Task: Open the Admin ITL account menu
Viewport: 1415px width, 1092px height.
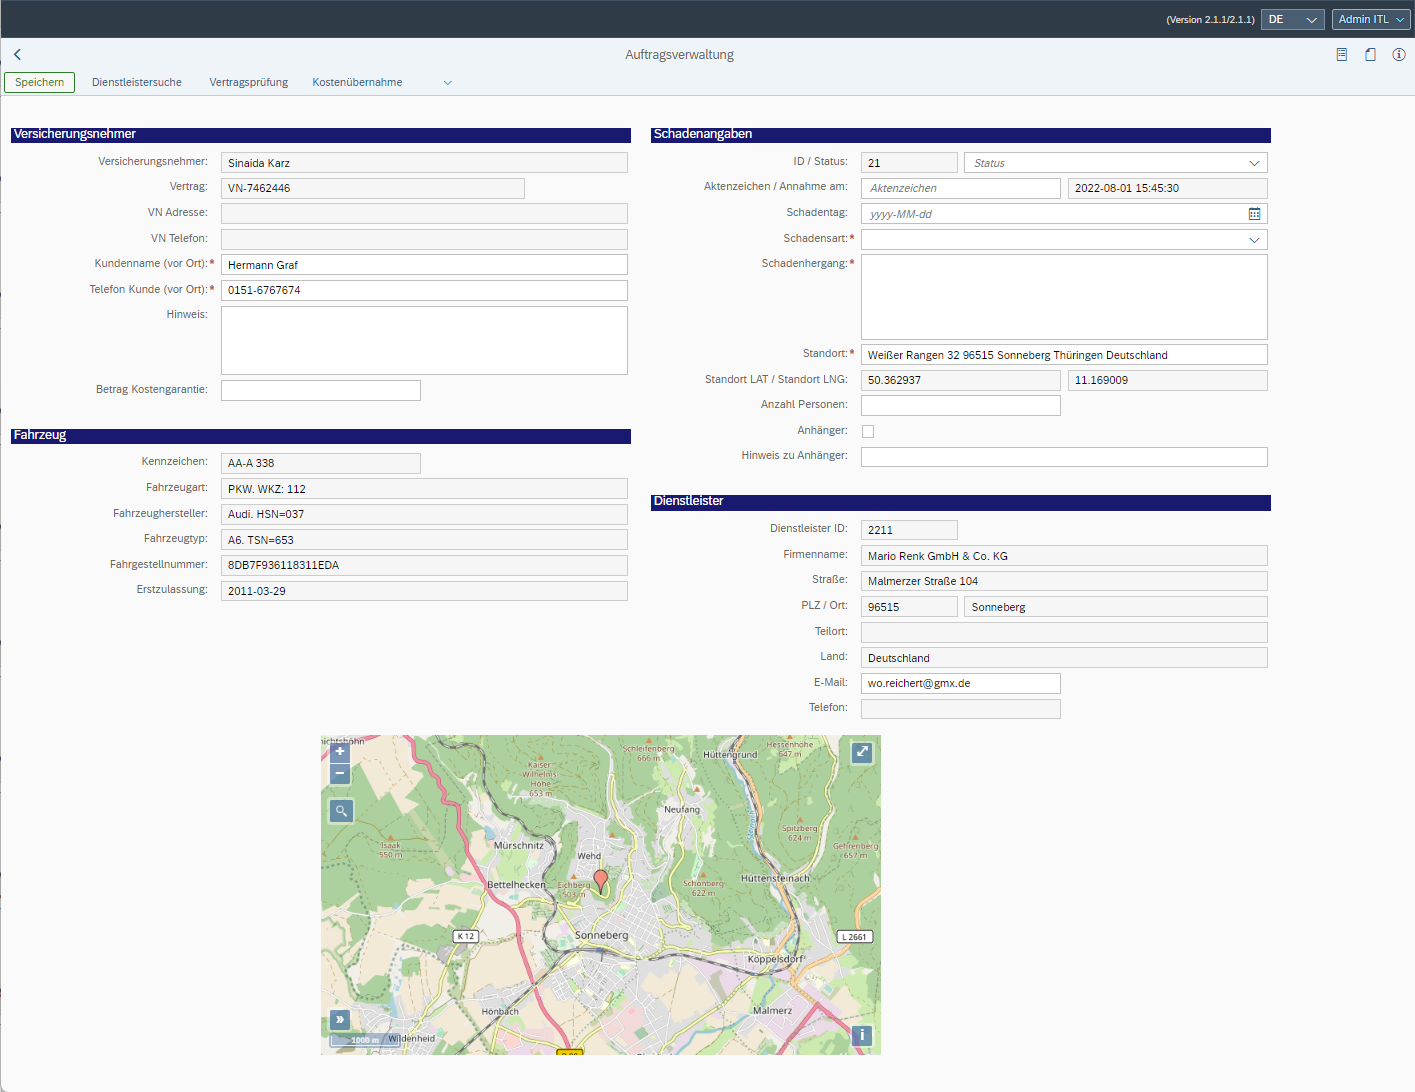Action: point(1369,19)
